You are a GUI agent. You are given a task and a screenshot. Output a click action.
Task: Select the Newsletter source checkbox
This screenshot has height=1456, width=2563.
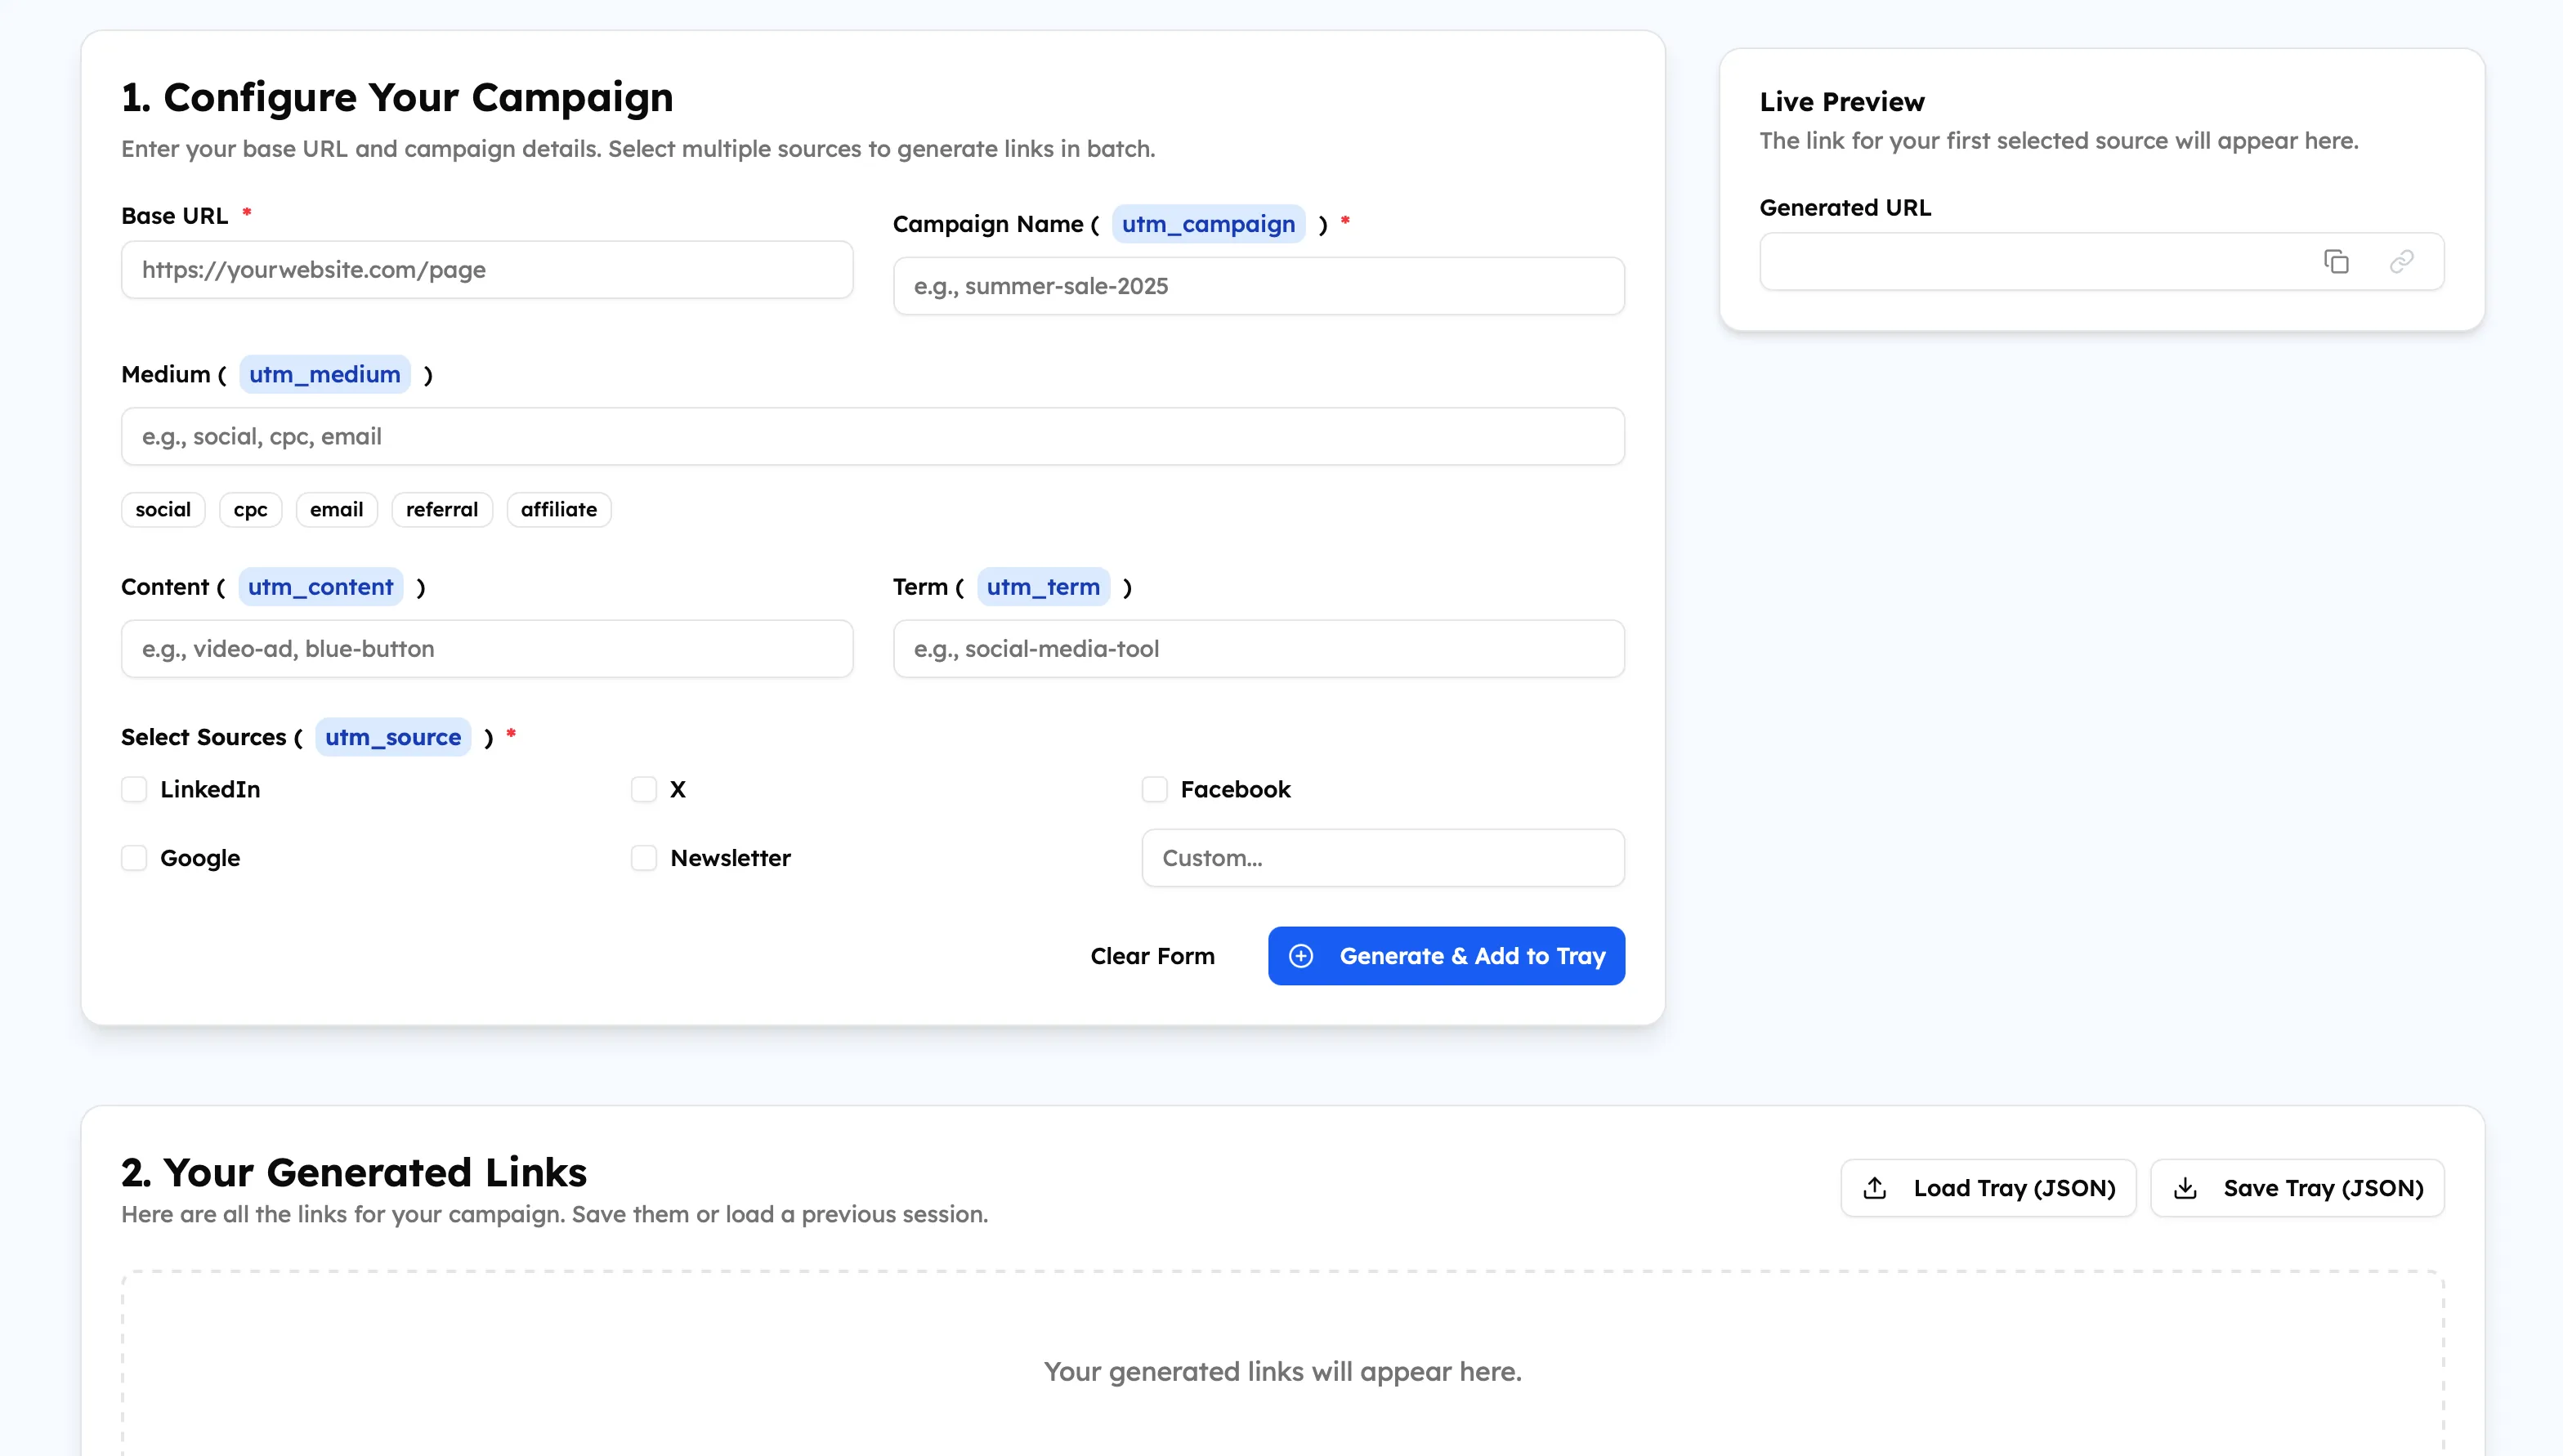[644, 858]
